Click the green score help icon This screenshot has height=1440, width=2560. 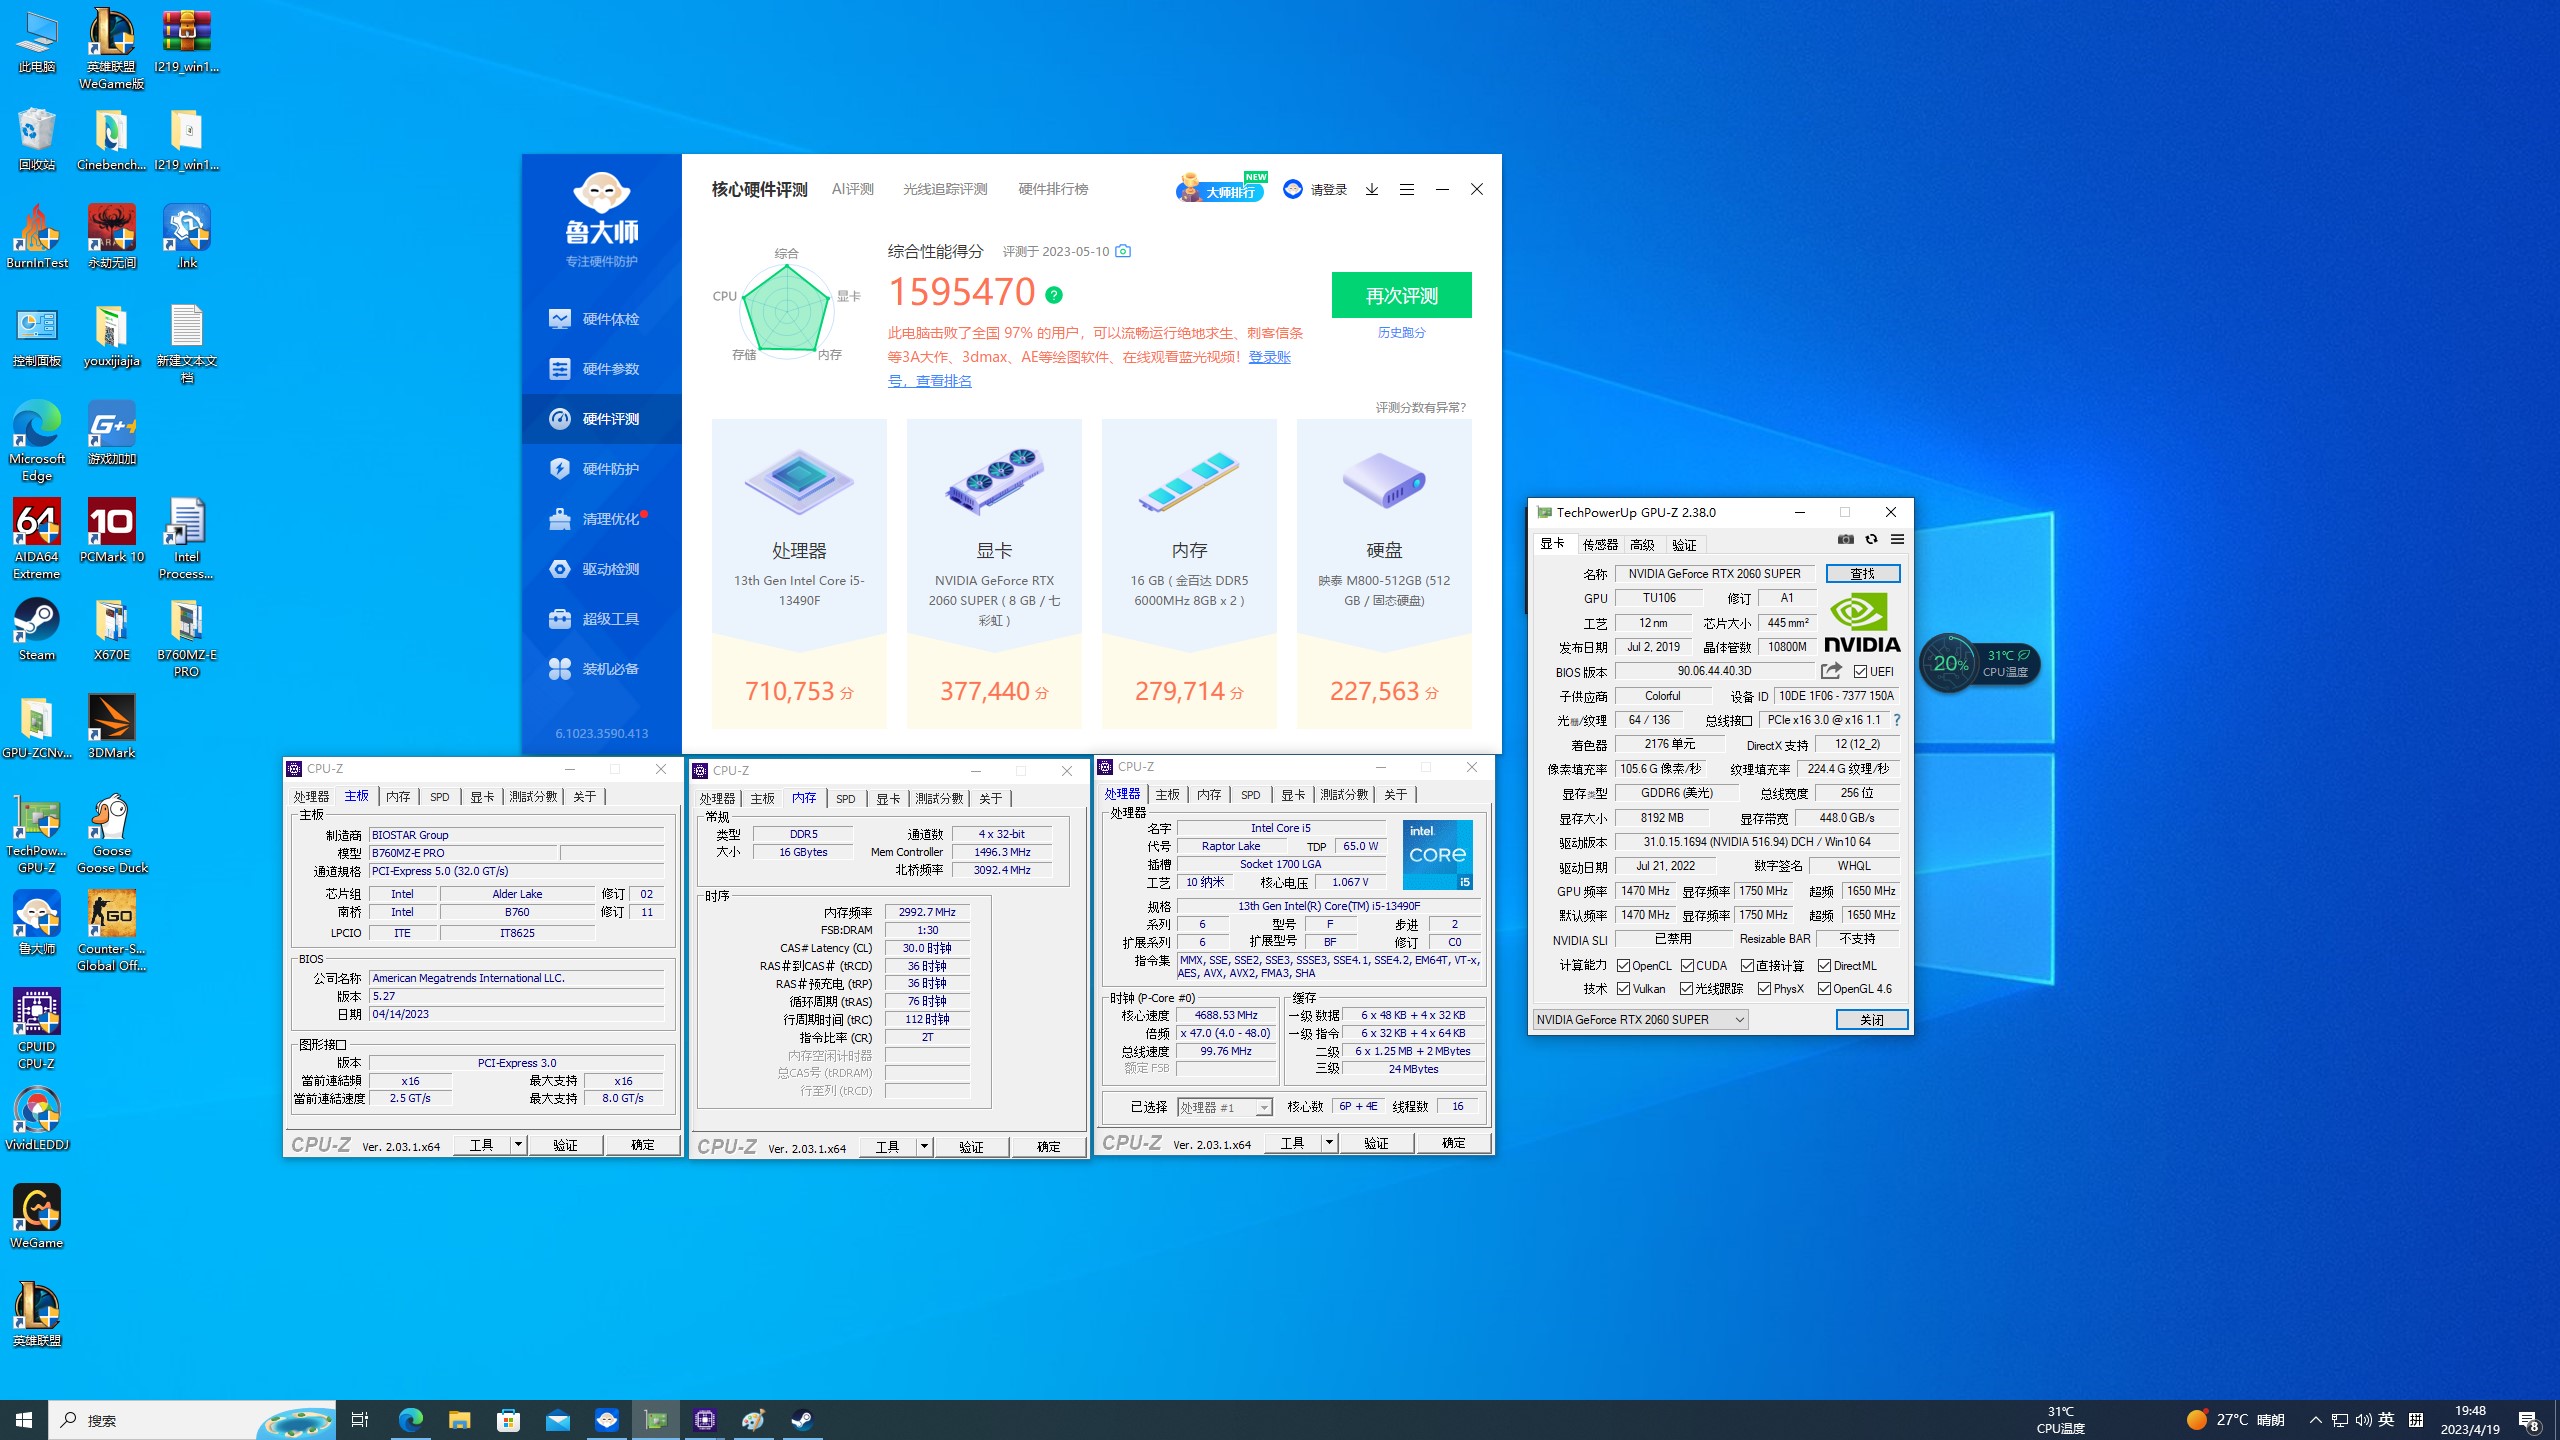[1054, 295]
